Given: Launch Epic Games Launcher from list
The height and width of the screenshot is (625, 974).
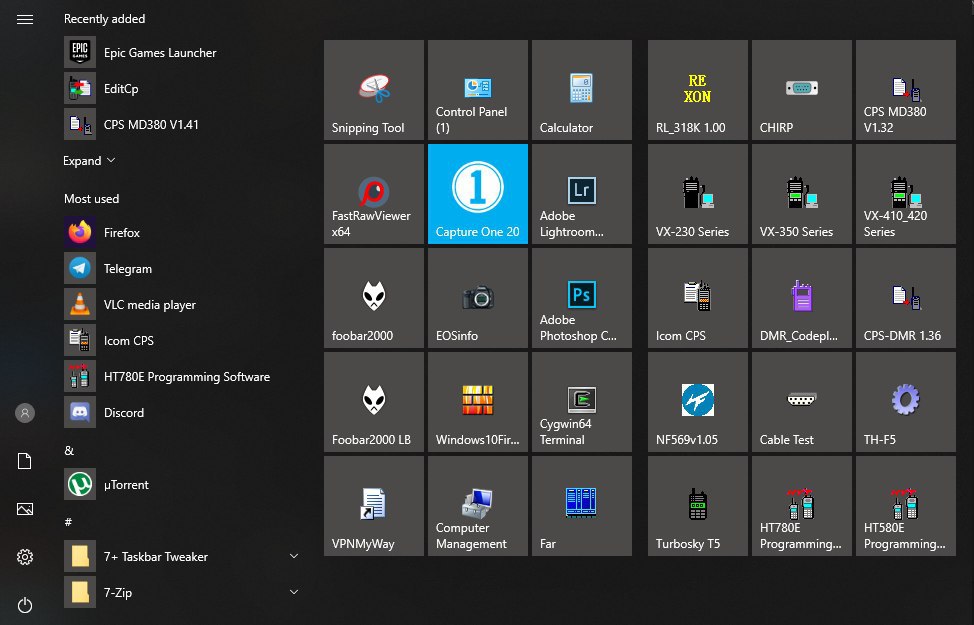Looking at the screenshot, I should [184, 53].
